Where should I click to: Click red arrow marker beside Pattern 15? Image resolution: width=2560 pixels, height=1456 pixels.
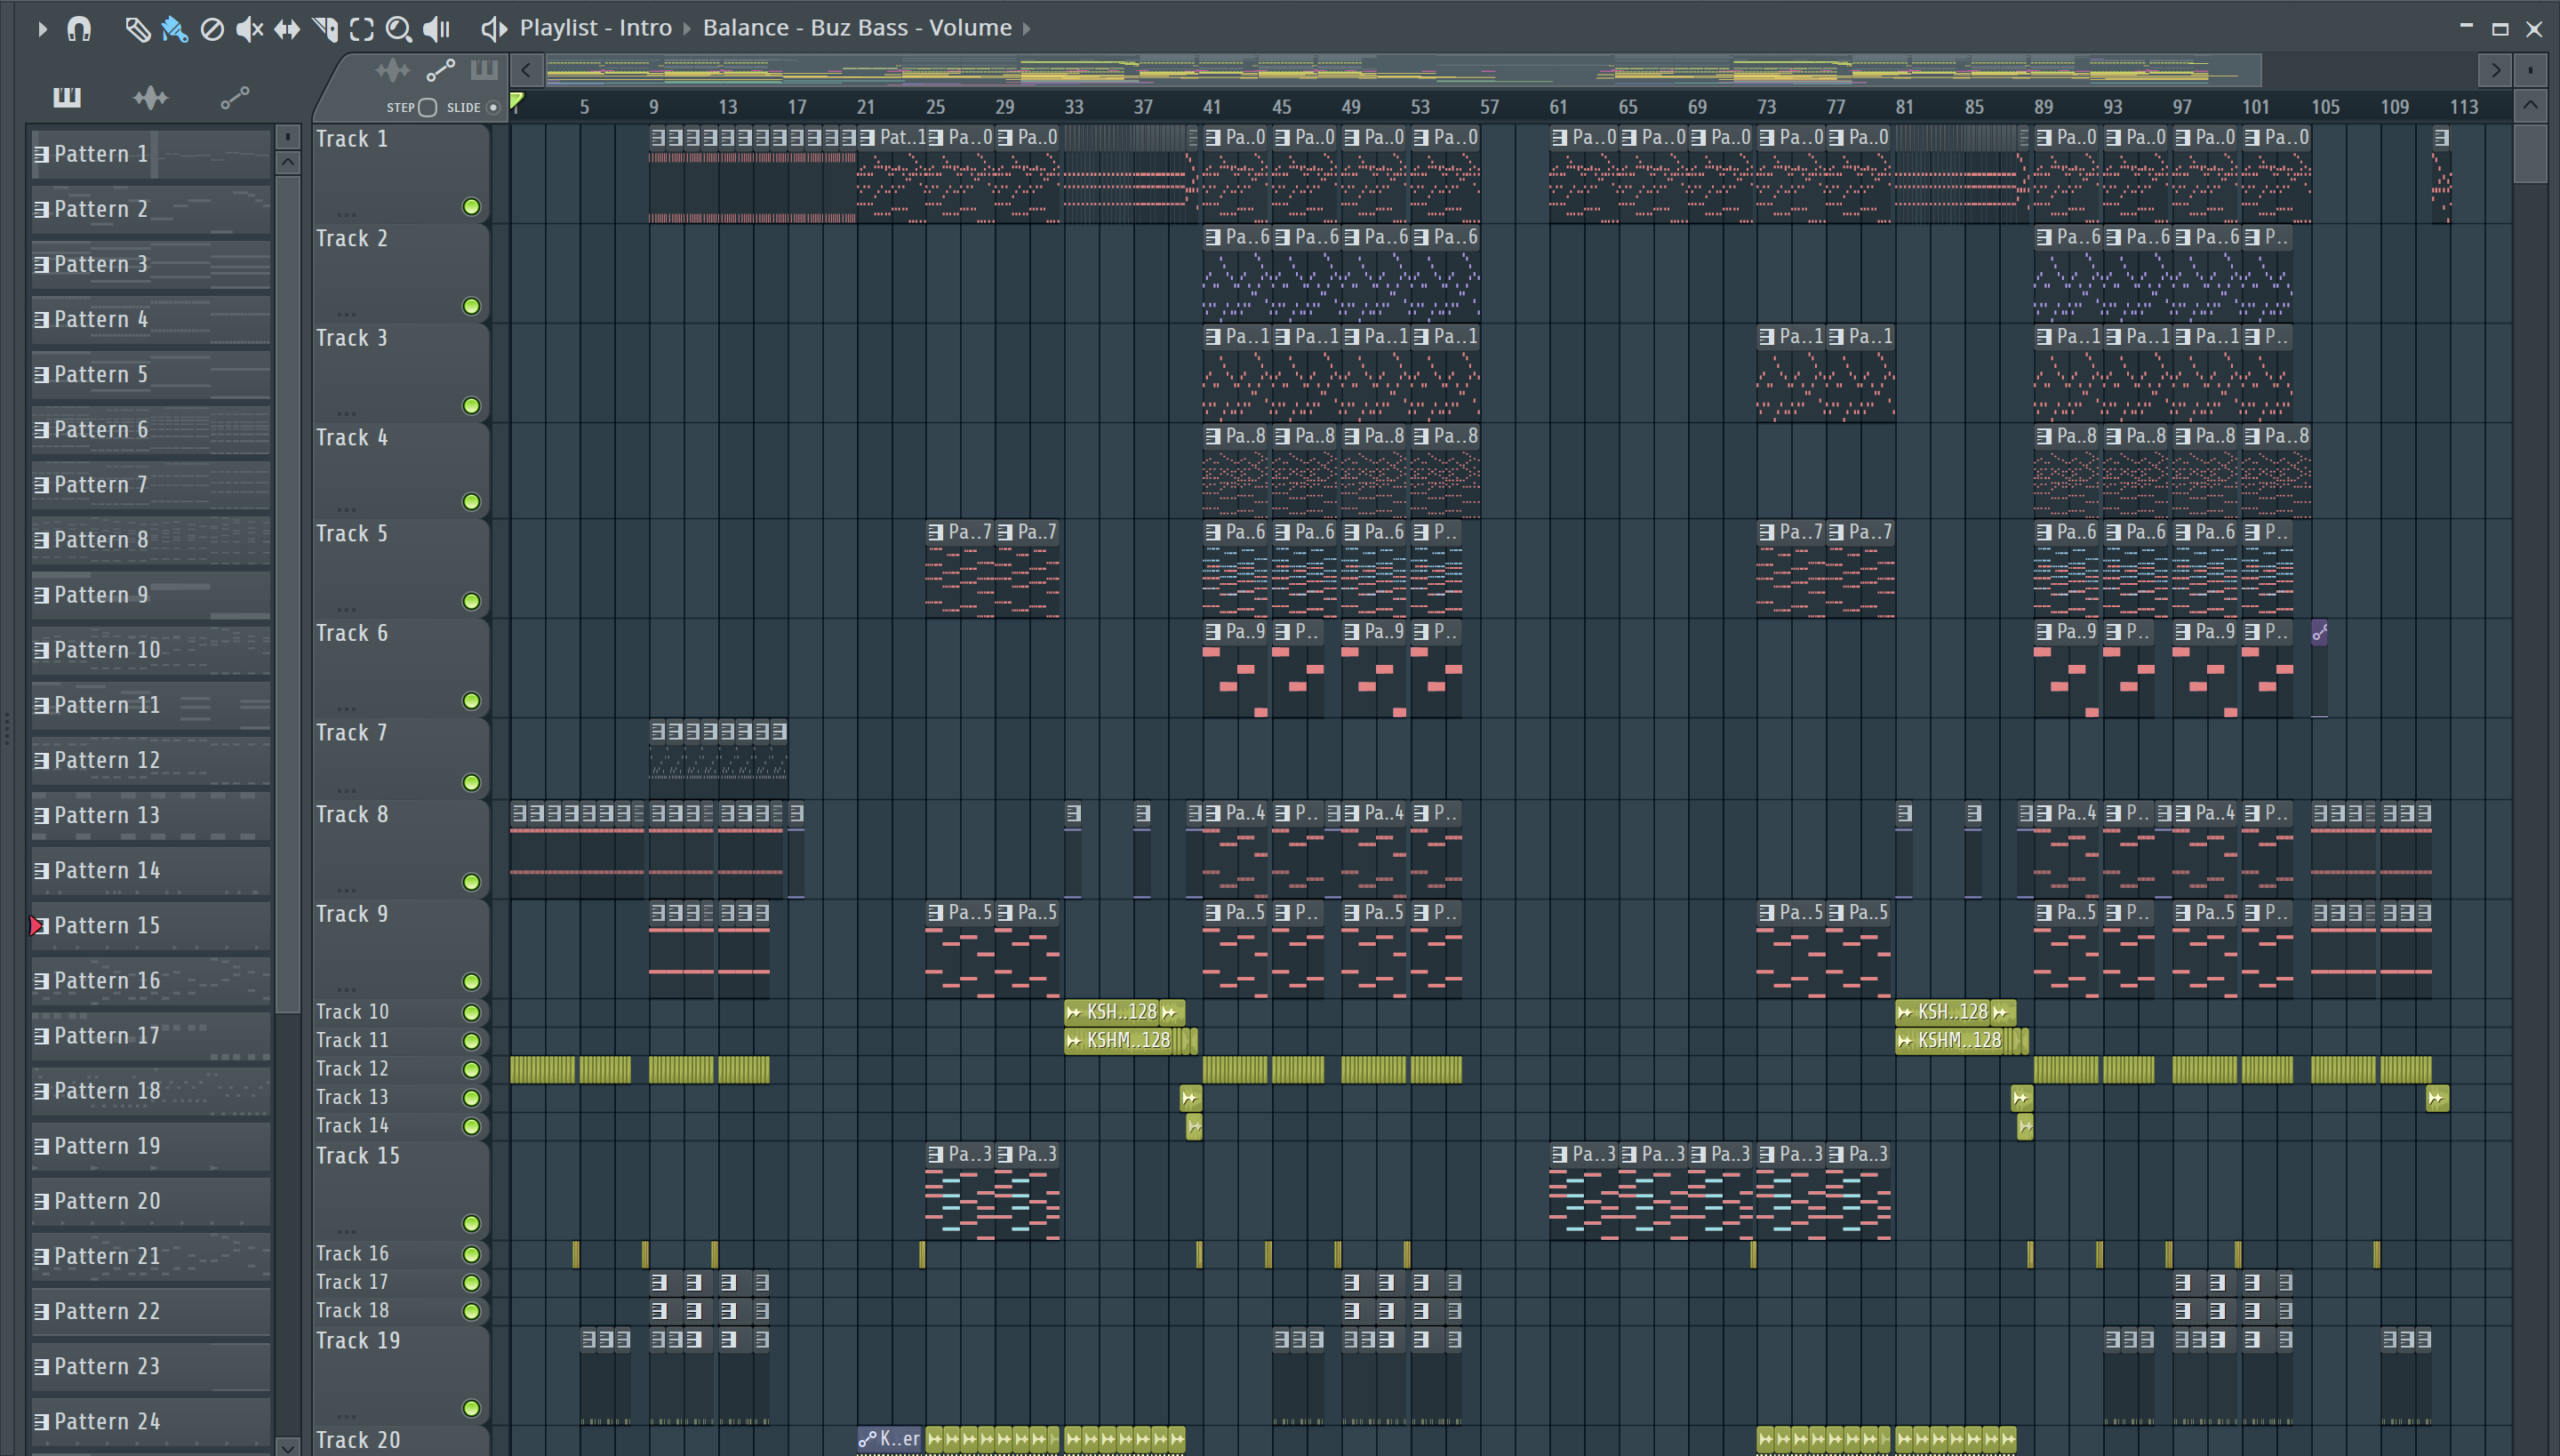36,926
